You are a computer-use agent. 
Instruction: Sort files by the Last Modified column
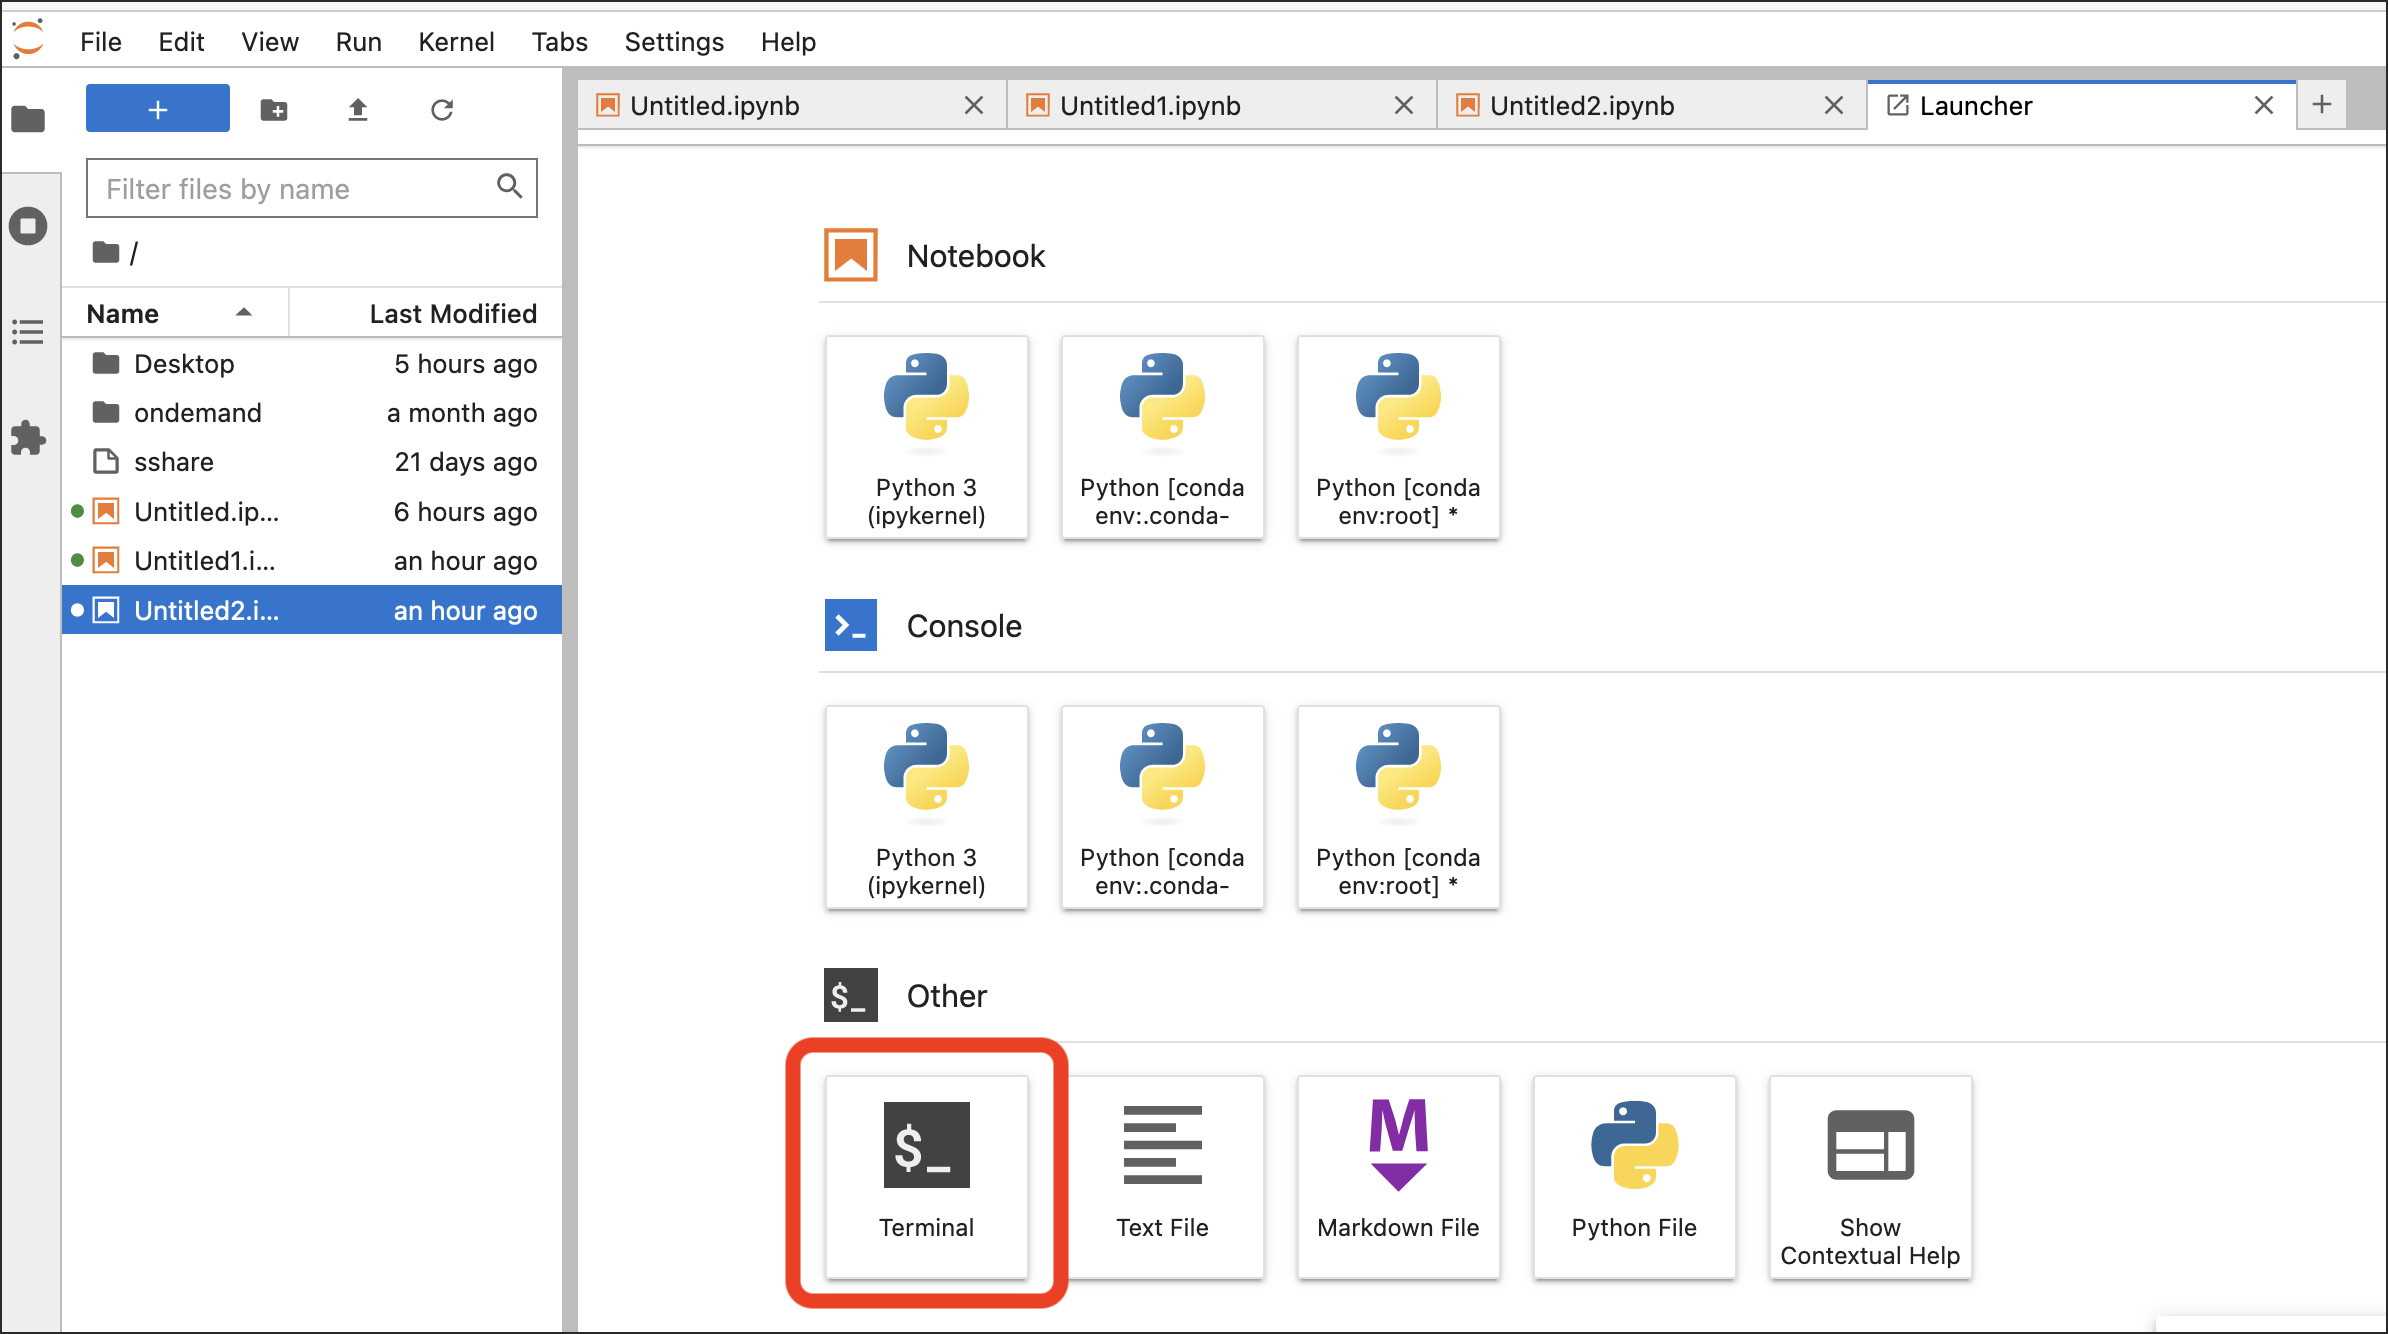coord(452,314)
